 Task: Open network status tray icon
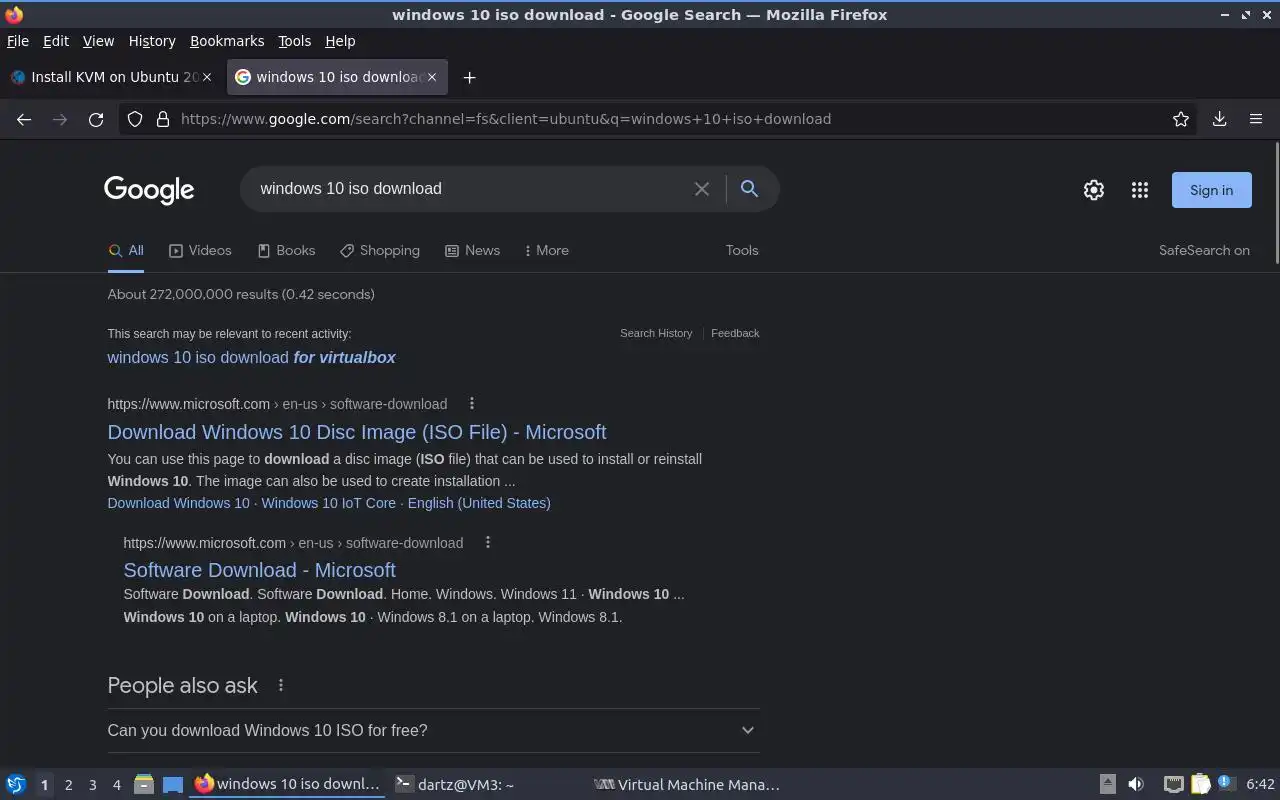tap(1174, 785)
